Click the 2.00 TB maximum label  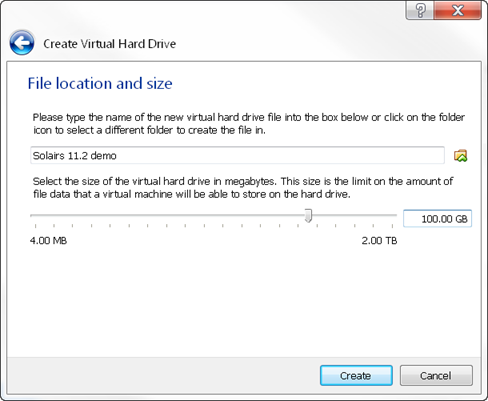pos(379,240)
